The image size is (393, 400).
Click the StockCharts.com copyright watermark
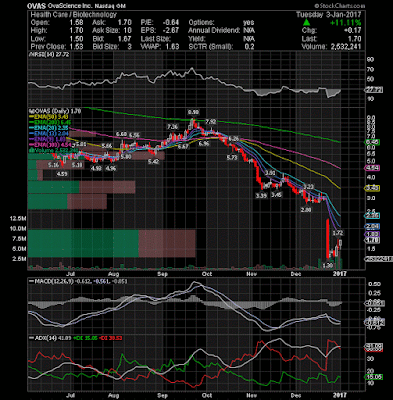pyautogui.click(x=339, y=6)
